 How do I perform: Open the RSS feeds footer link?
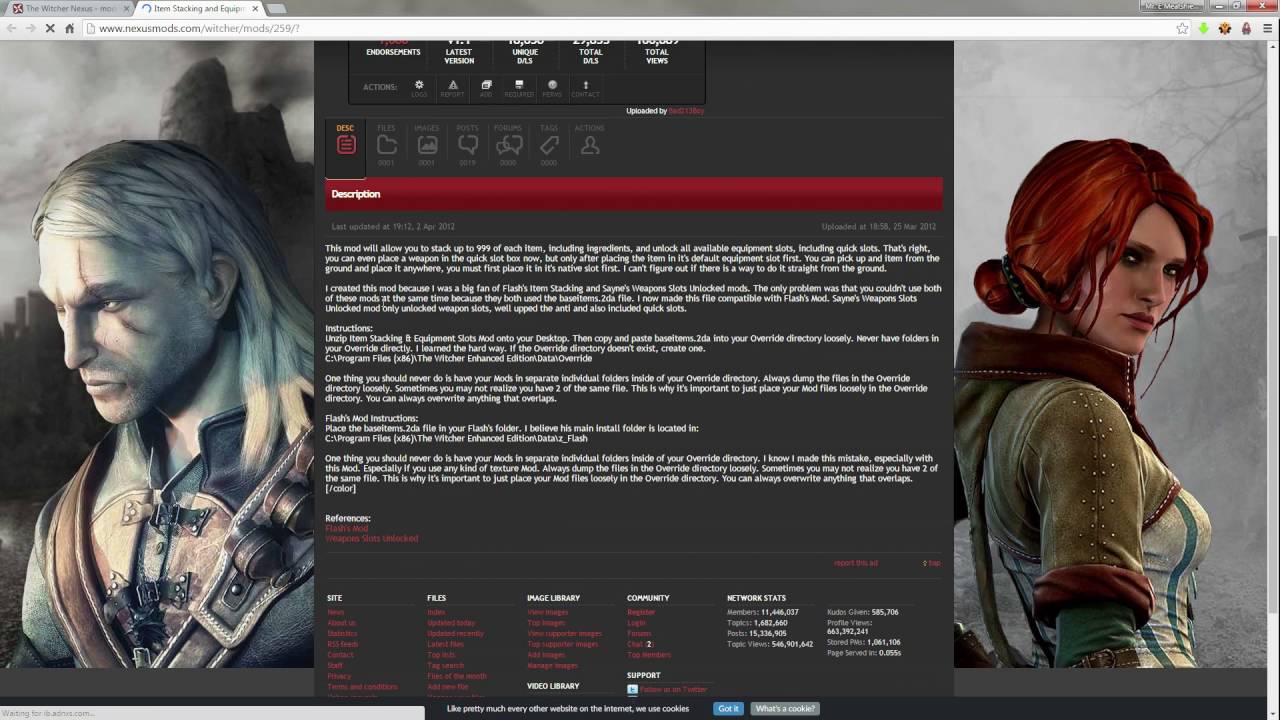tap(342, 644)
